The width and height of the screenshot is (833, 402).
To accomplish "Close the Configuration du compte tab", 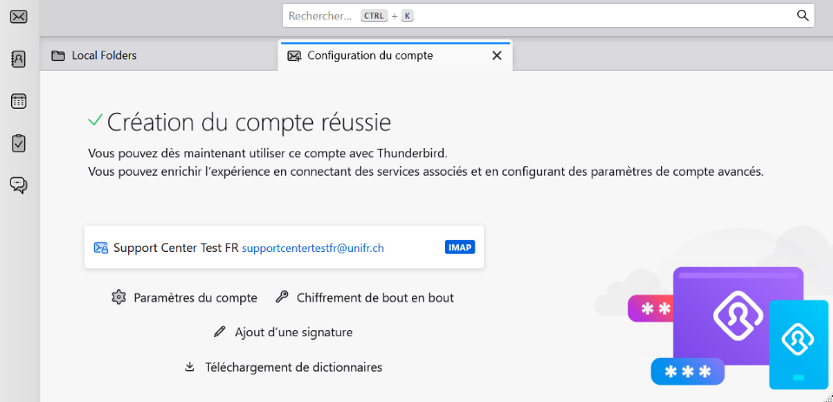I will pyautogui.click(x=497, y=56).
